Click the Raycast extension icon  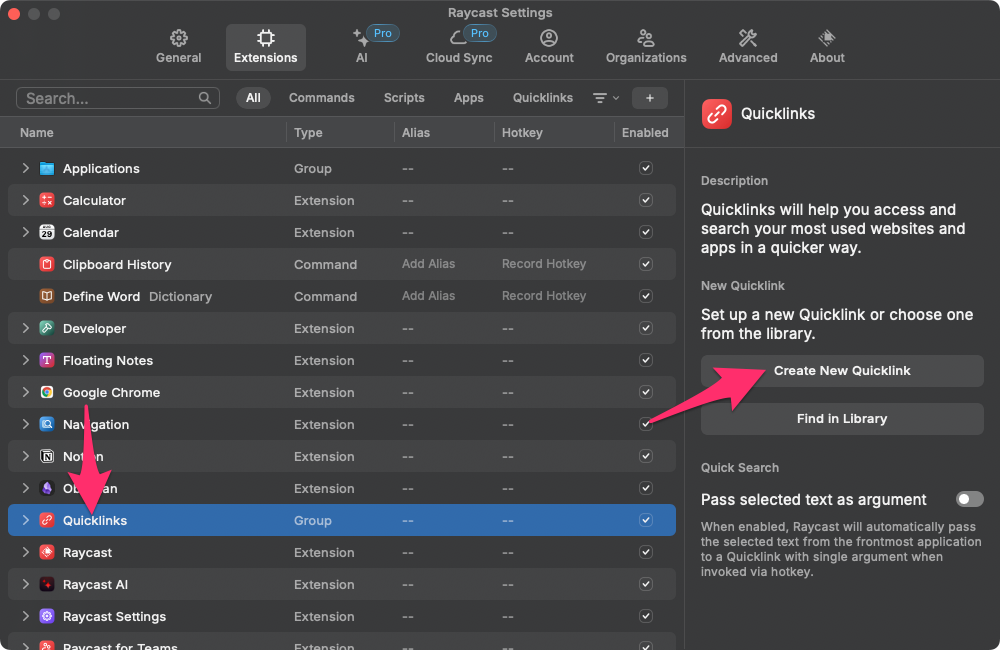pos(47,552)
